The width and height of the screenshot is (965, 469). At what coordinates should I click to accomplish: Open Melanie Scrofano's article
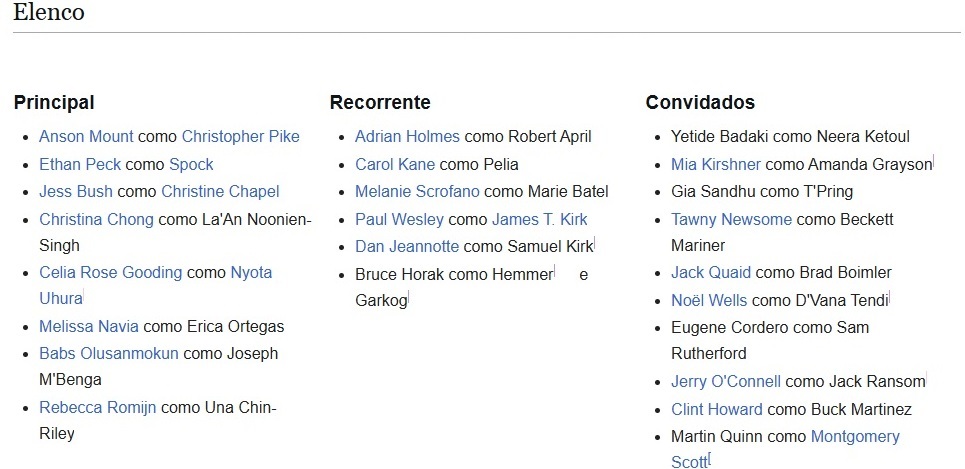pyautogui.click(x=417, y=192)
